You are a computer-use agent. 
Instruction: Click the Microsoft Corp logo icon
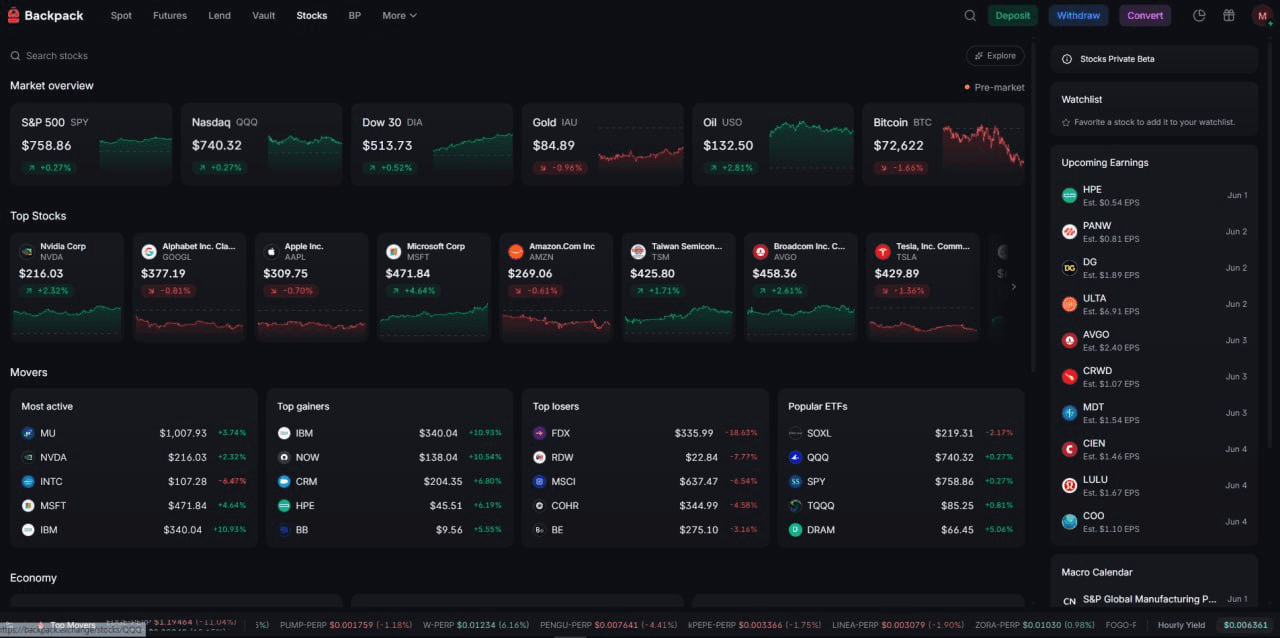point(394,251)
